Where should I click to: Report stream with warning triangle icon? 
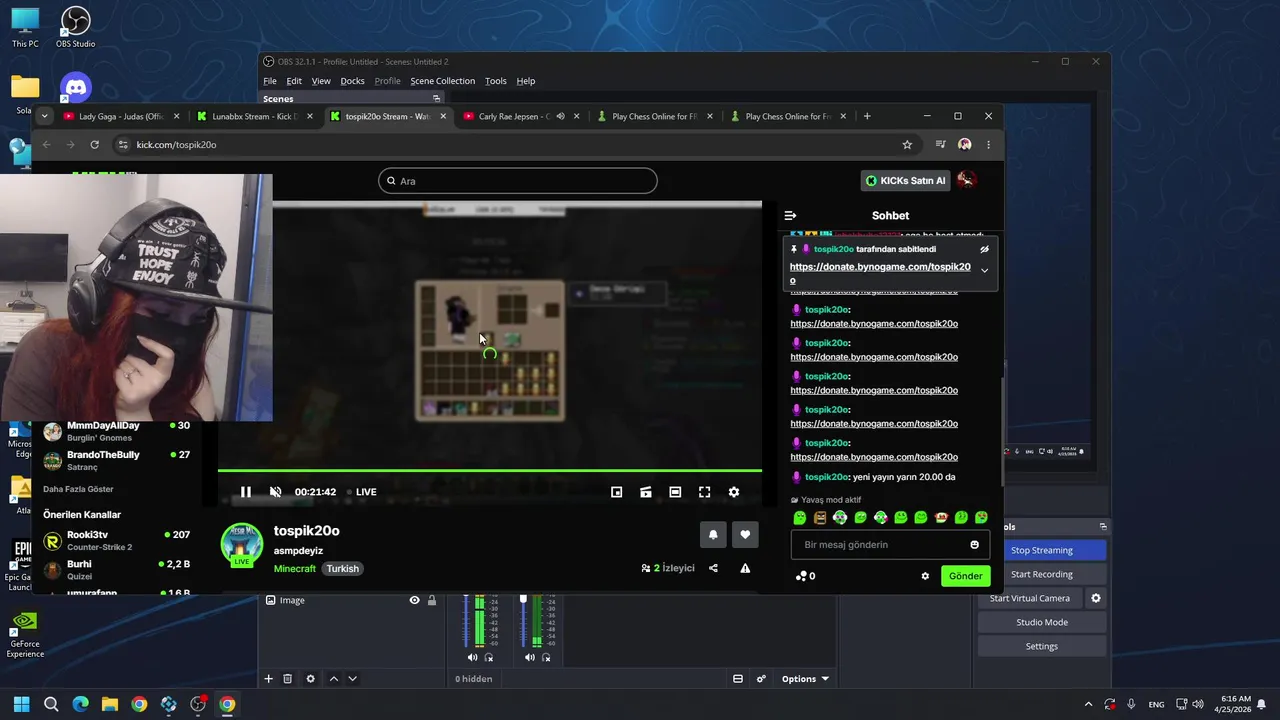pos(745,568)
